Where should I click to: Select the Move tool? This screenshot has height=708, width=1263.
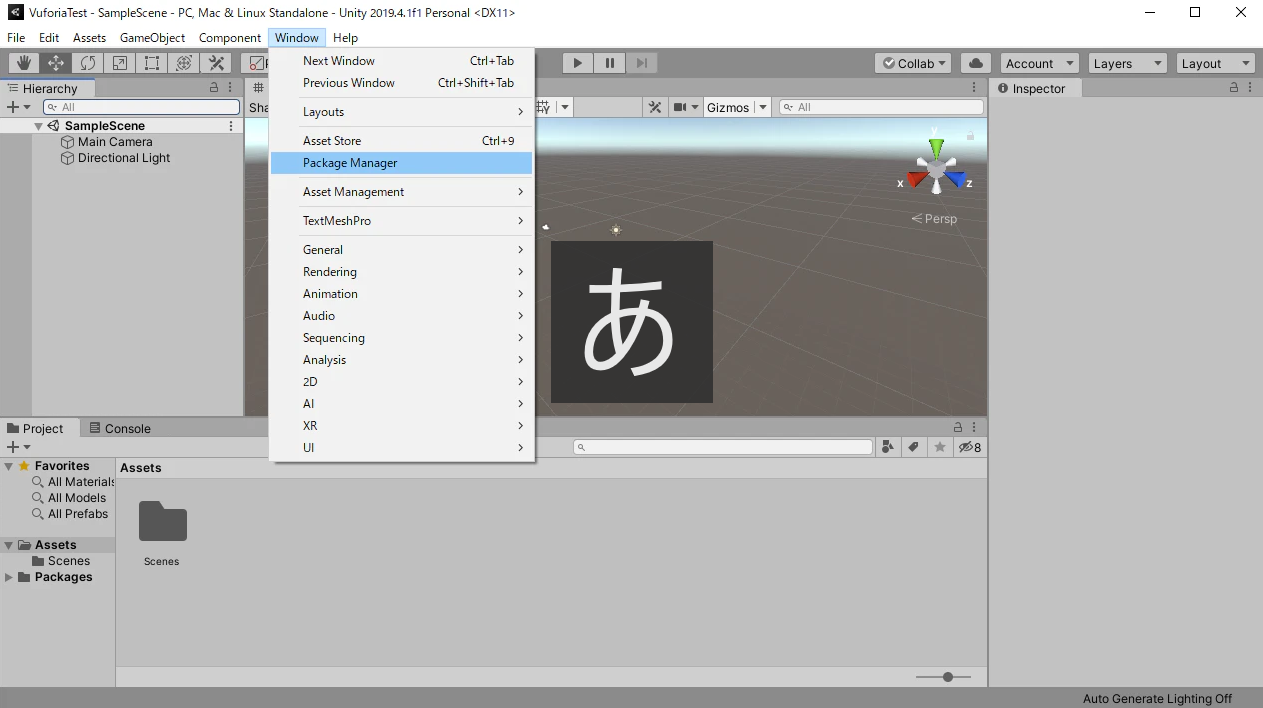click(56, 63)
